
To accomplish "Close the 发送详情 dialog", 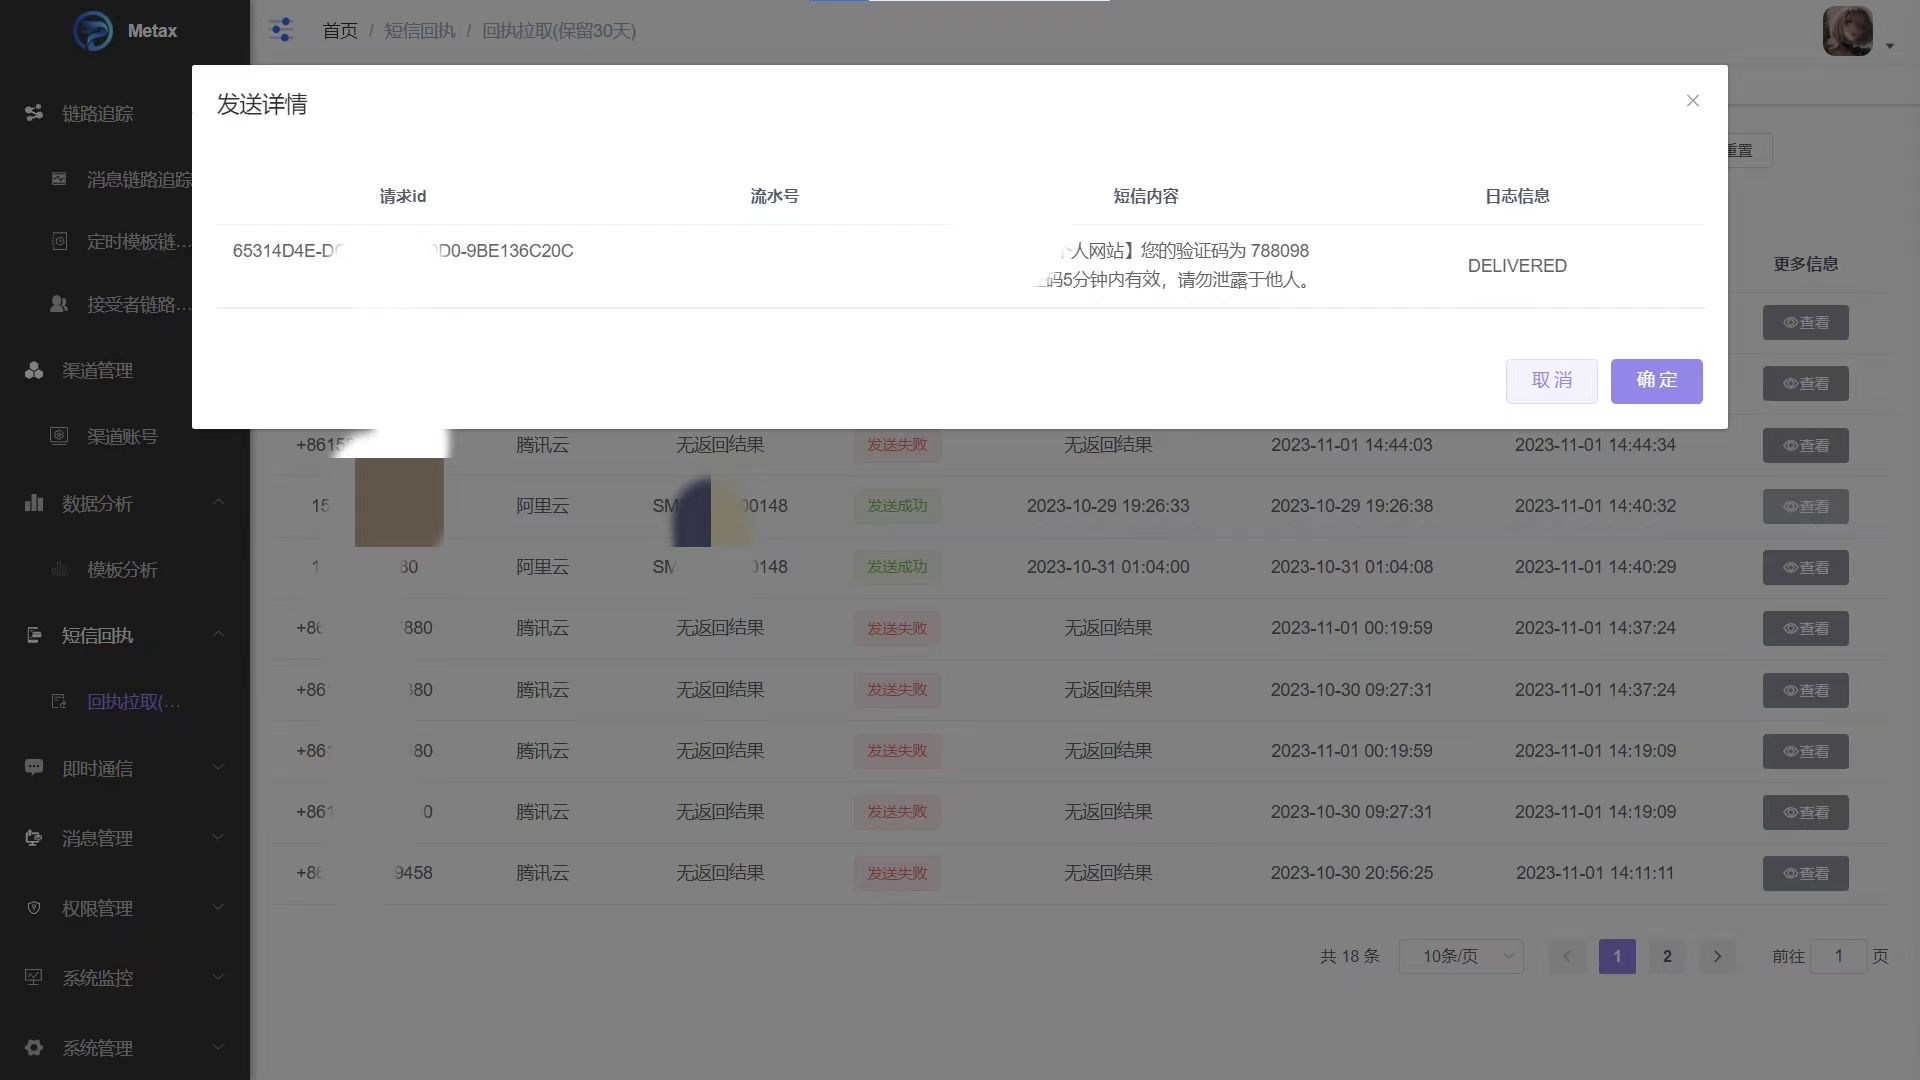I will pos(1692,101).
